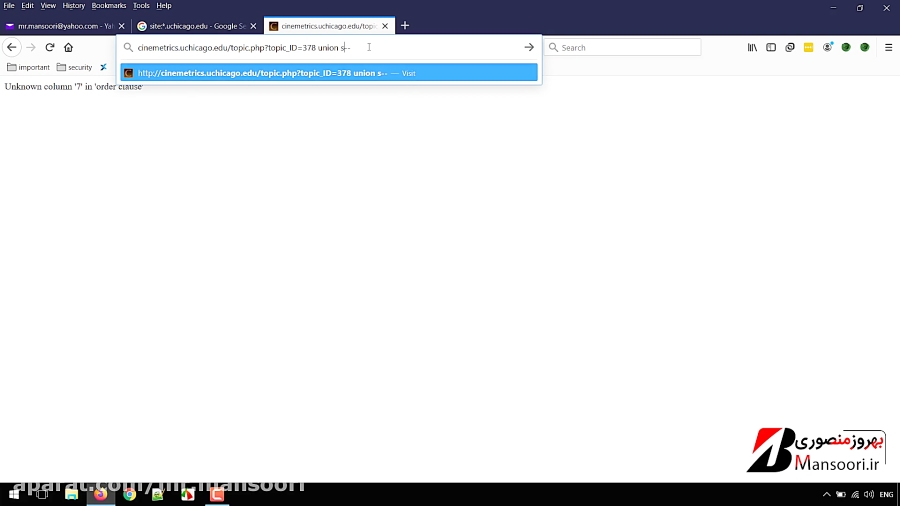Click the container extension icon in toolbar

coord(790,48)
